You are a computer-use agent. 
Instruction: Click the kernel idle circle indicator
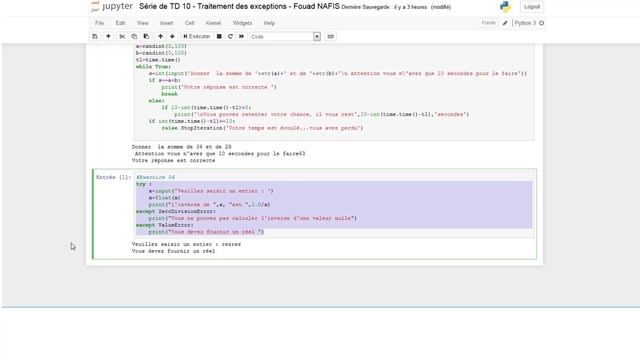tap(542, 23)
